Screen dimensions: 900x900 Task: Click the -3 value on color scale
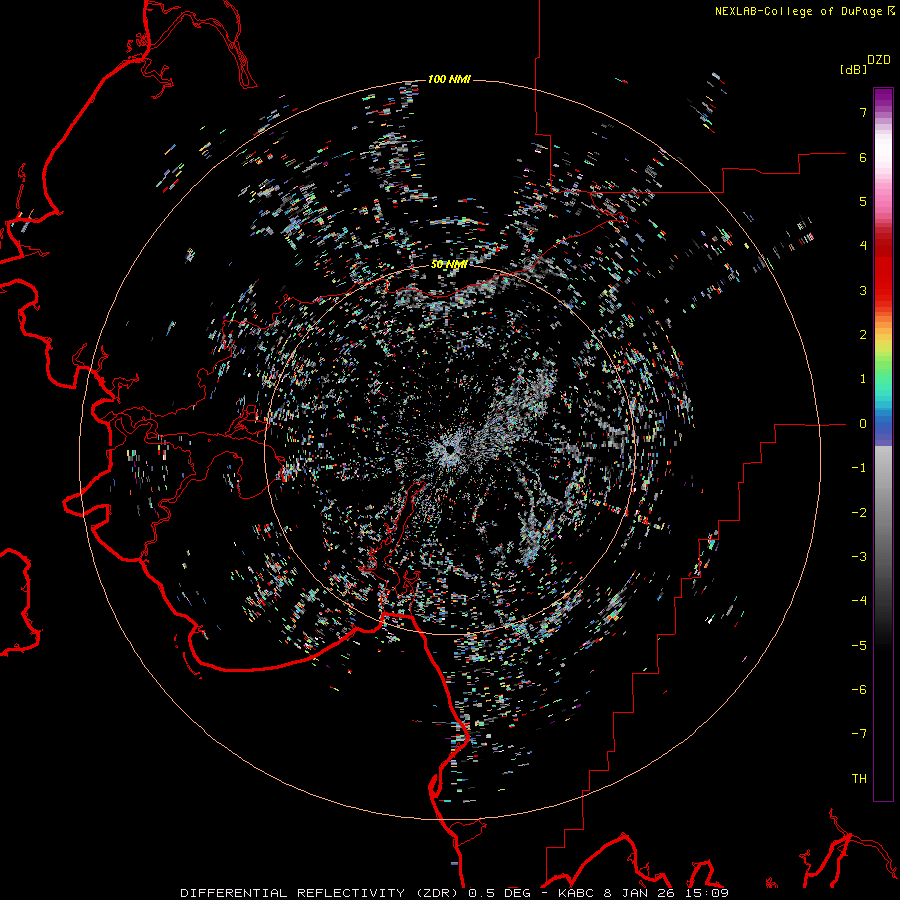pyautogui.click(x=859, y=557)
